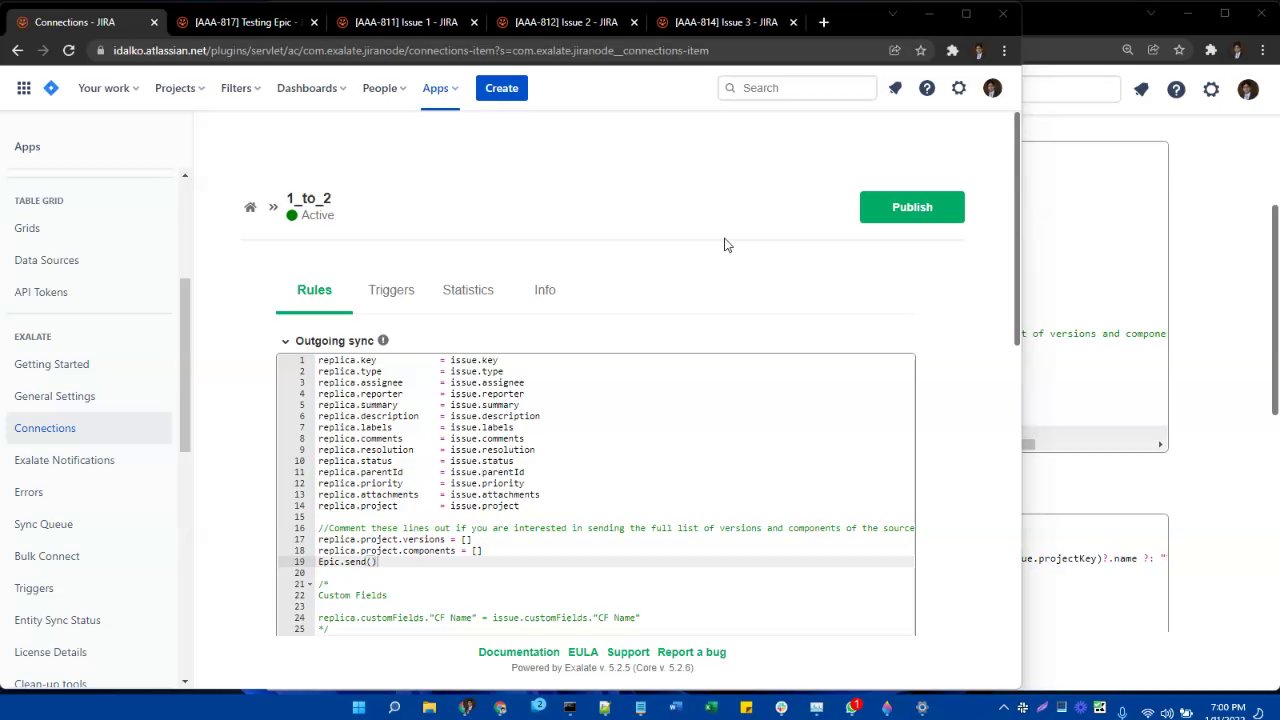This screenshot has height=720, width=1280.
Task: Click the browser back arrow
Action: [18, 50]
